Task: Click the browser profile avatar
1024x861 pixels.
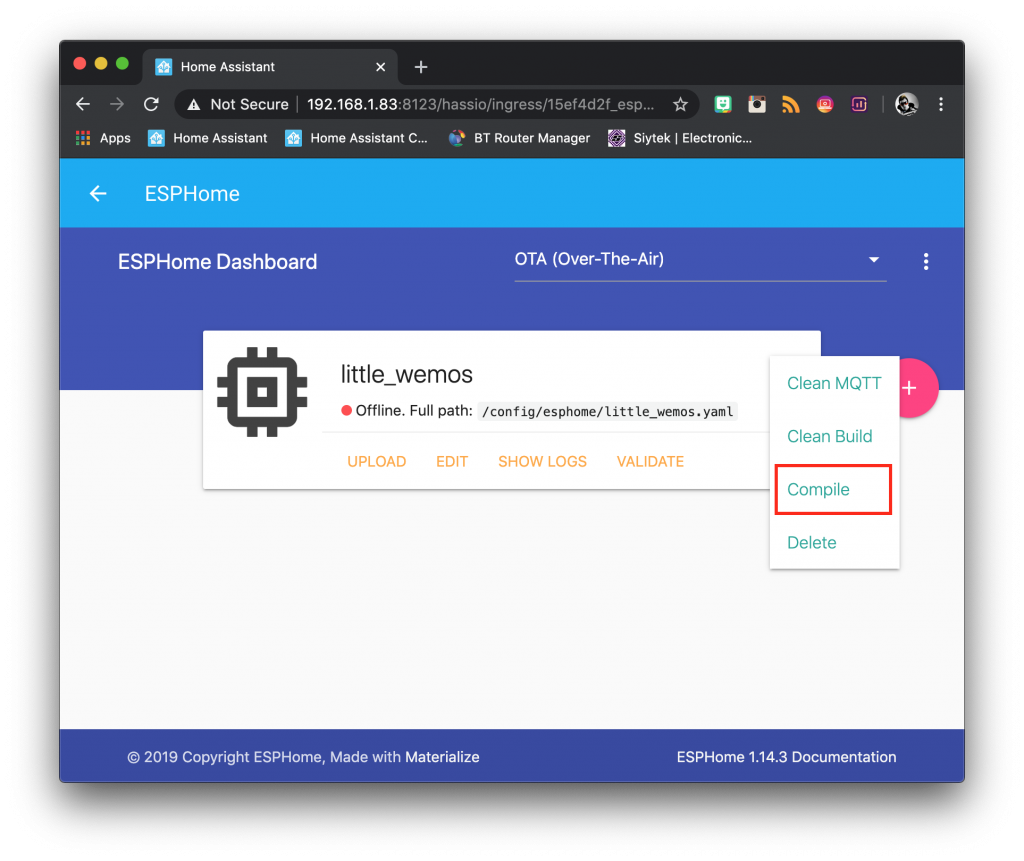Action: tap(906, 105)
